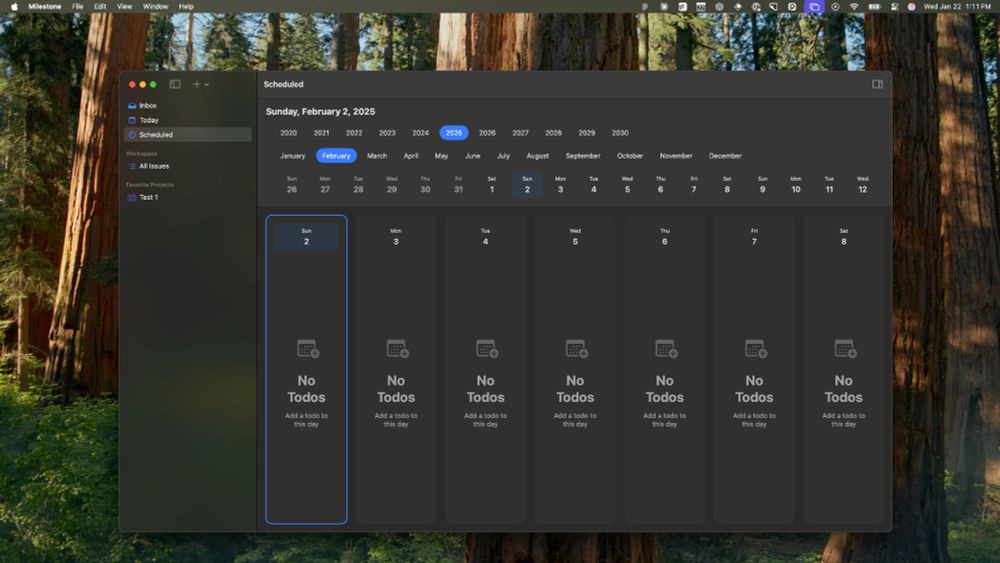Switch to December month
Viewport: 1000px width, 563px height.
[x=725, y=156]
